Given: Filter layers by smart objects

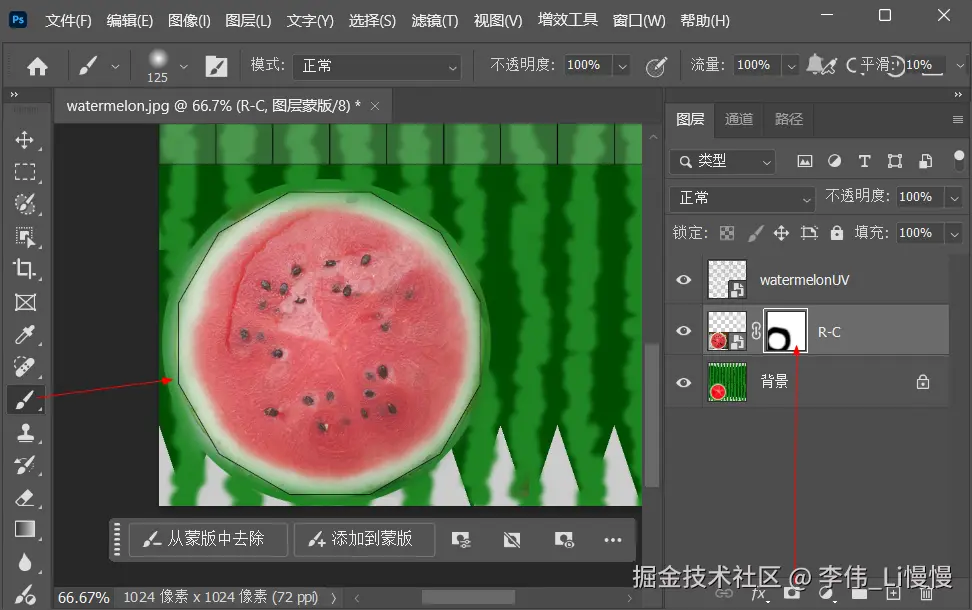Looking at the screenshot, I should 925,161.
